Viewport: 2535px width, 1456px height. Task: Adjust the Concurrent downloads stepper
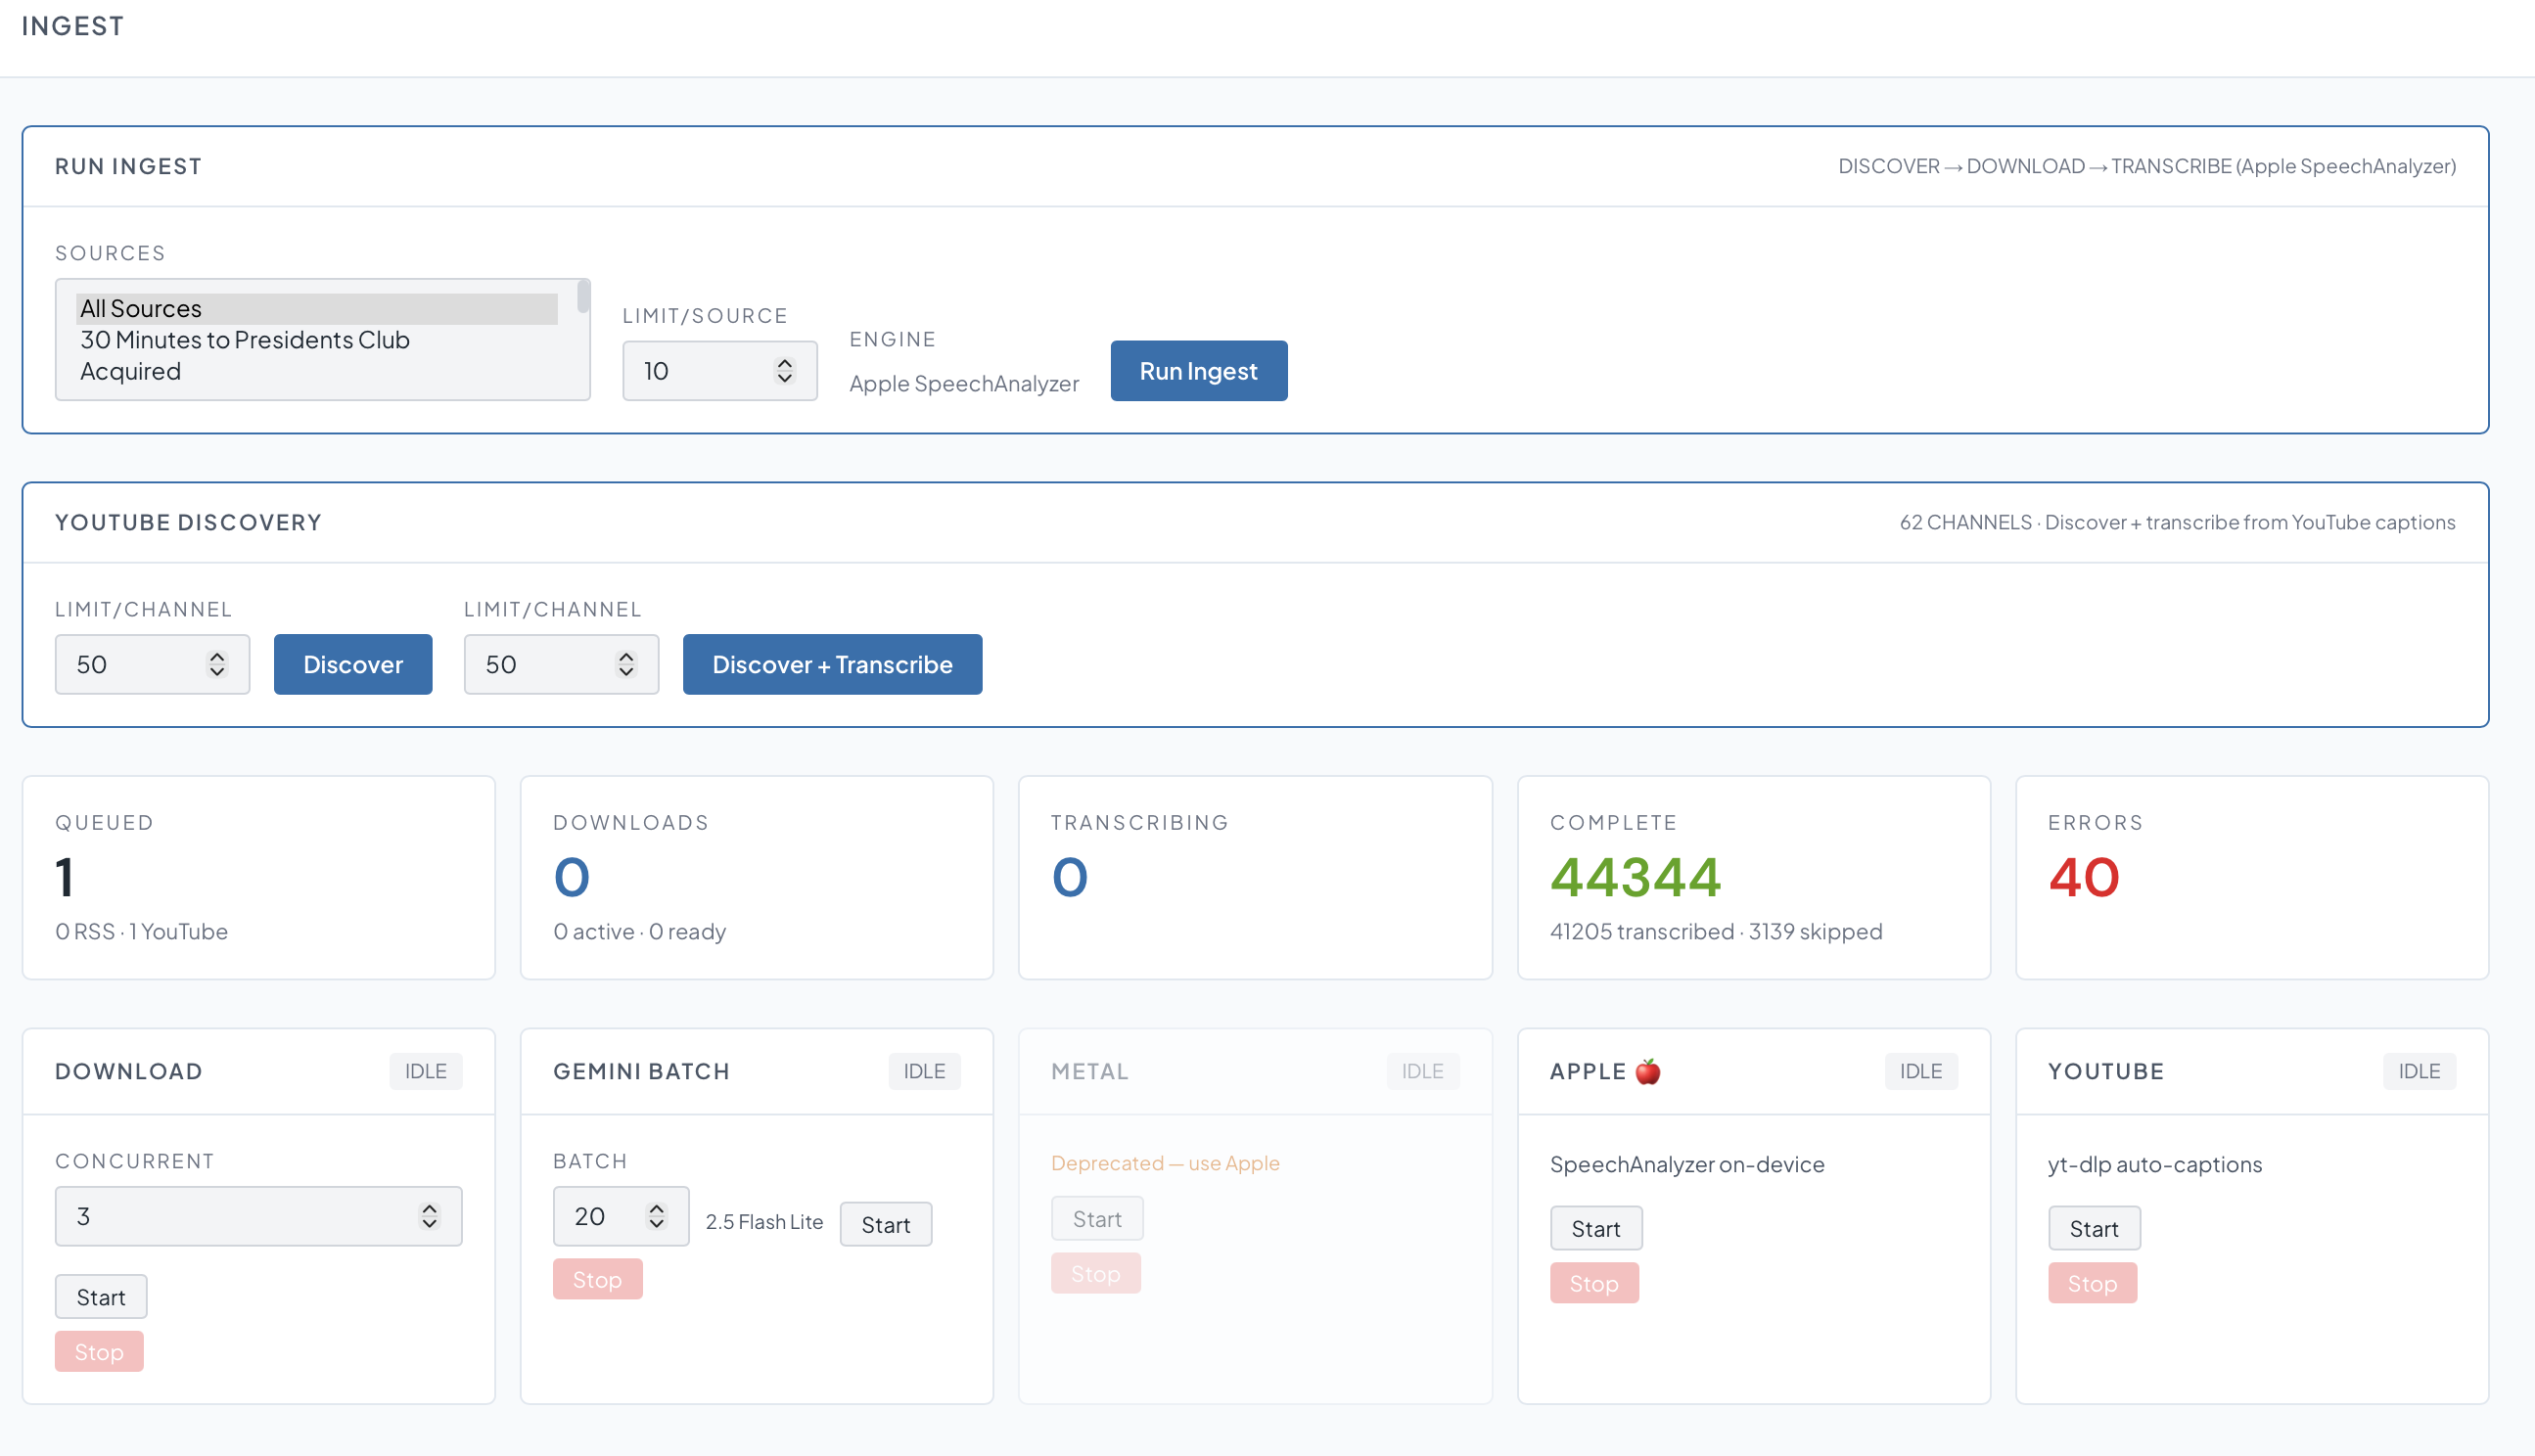coord(429,1216)
